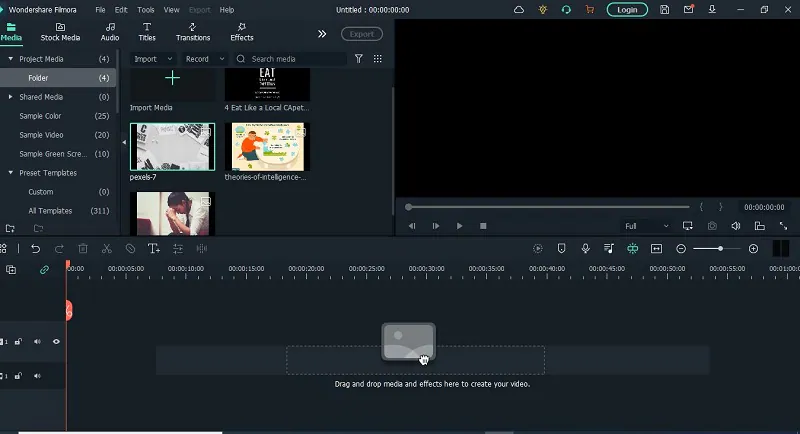Screen dimensions: 800x434
Task: Toggle video track 1 eye visibility
Action: pyautogui.click(x=56, y=342)
